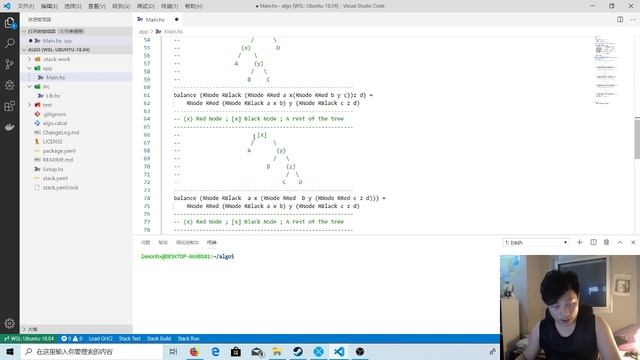
Task: Switch to the 输出 Output panel tab
Action: click(162, 242)
